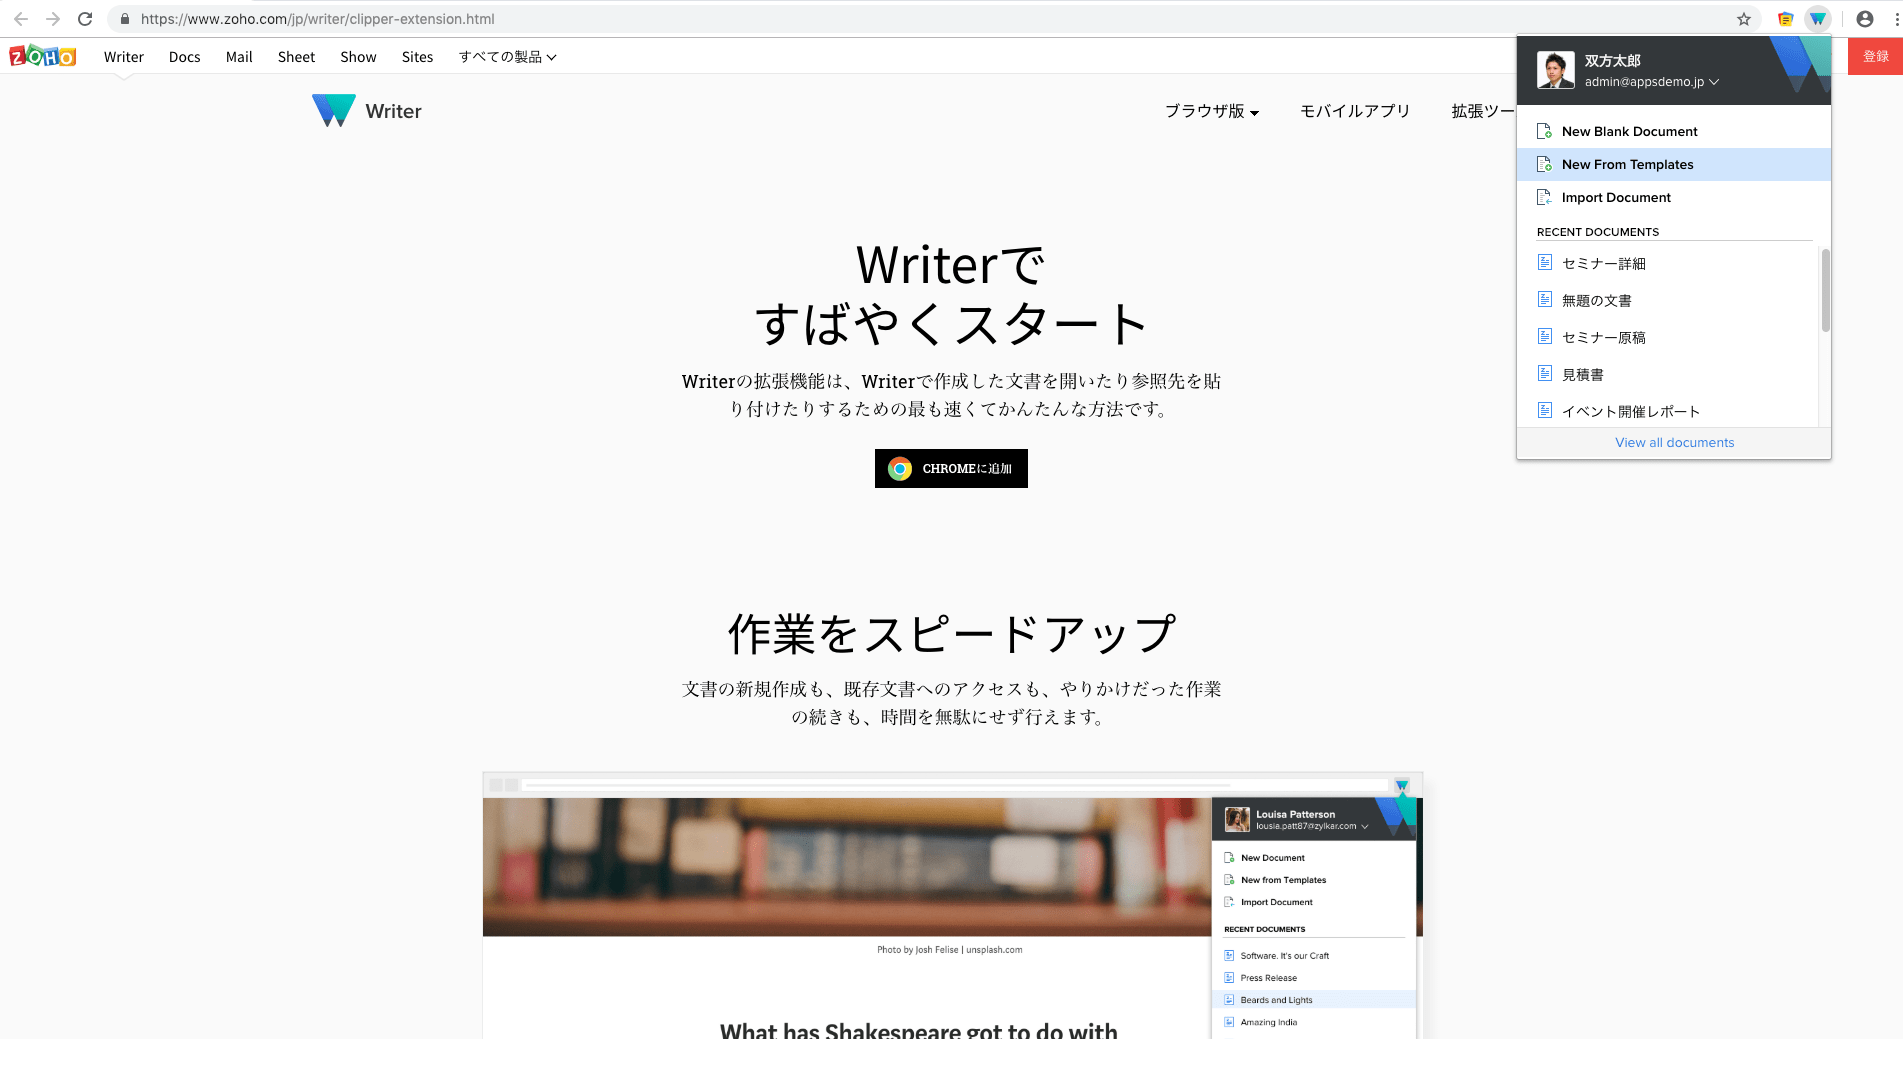Open Sites in the top navigation
This screenshot has width=1903, height=1067.
[417, 57]
